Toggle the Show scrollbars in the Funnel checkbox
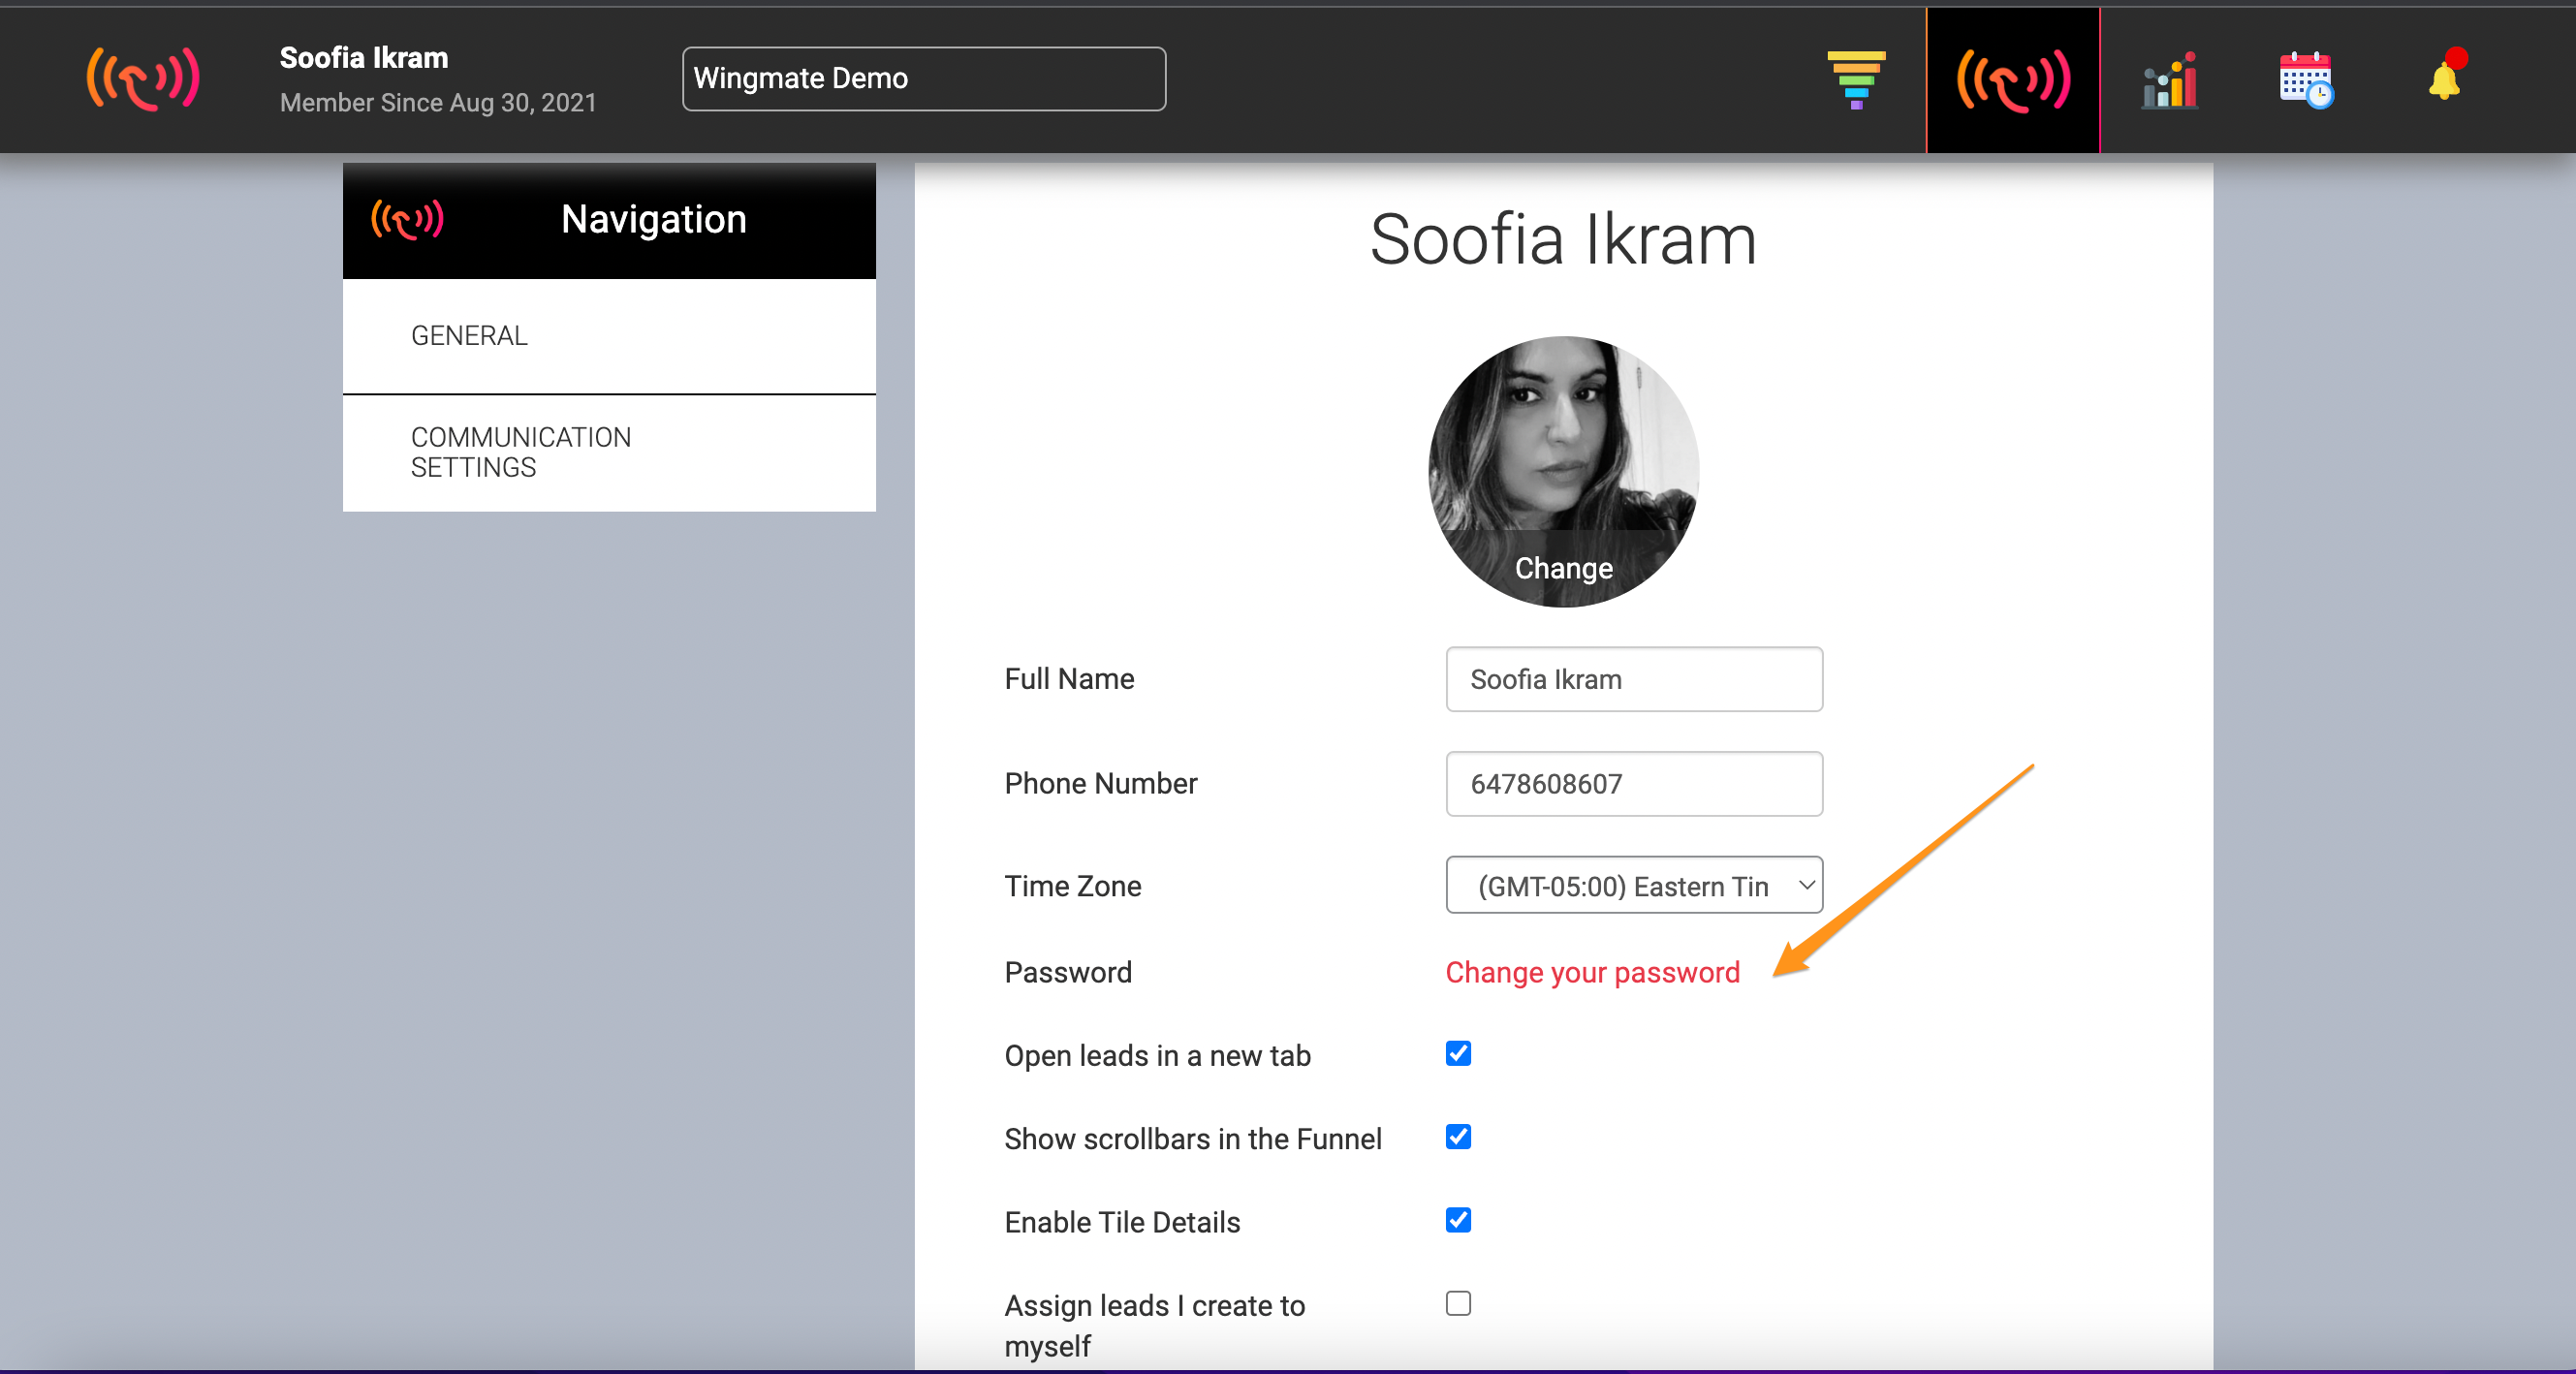The height and width of the screenshot is (1374, 2576). coord(1458,1136)
